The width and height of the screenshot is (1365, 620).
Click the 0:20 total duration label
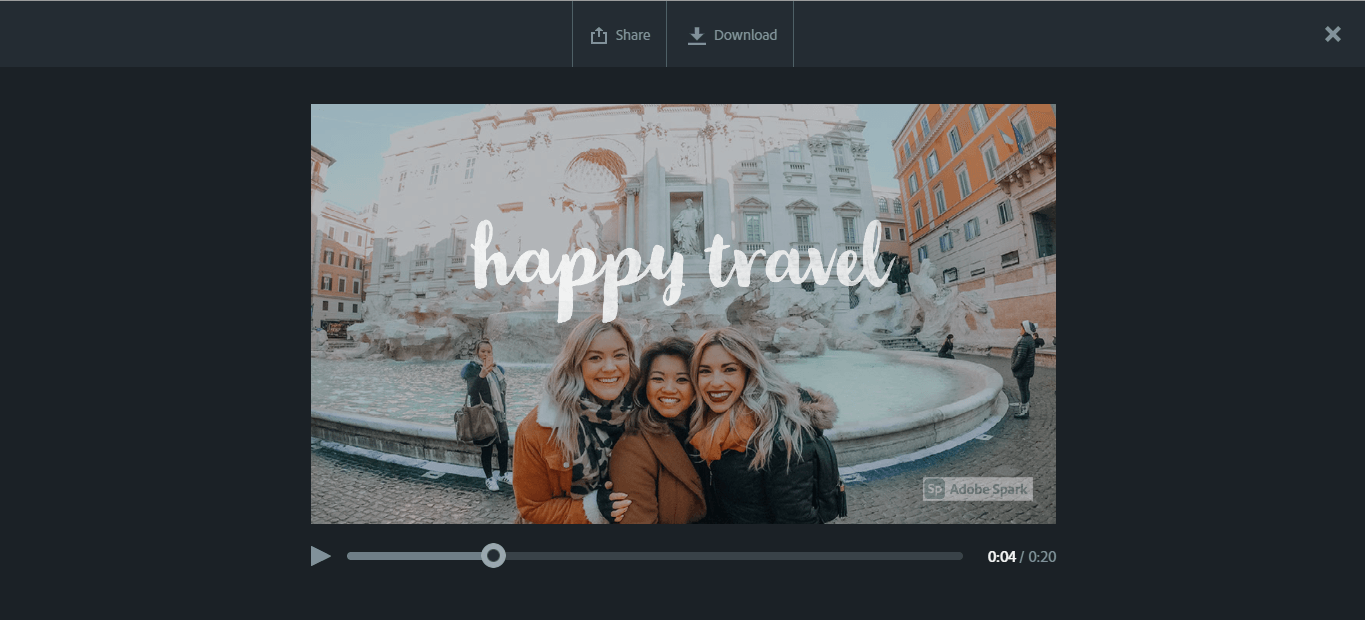pyautogui.click(x=1042, y=557)
